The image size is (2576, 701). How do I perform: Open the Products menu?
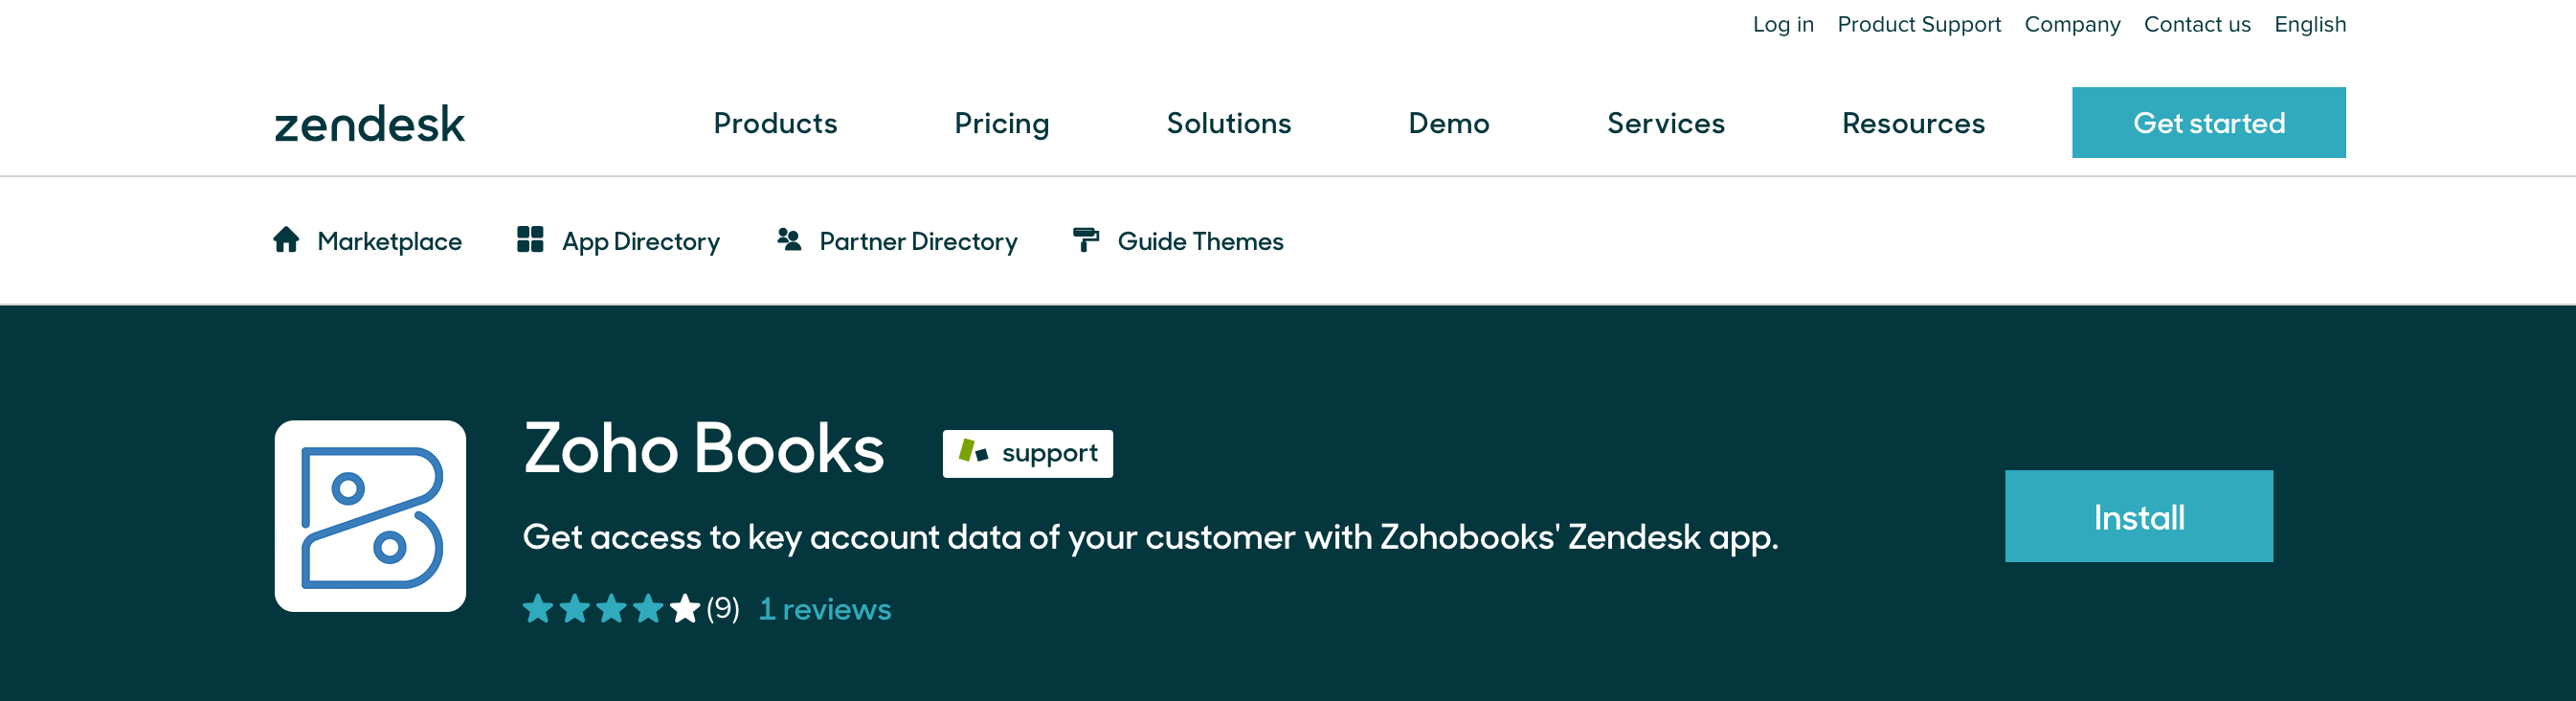tap(775, 123)
